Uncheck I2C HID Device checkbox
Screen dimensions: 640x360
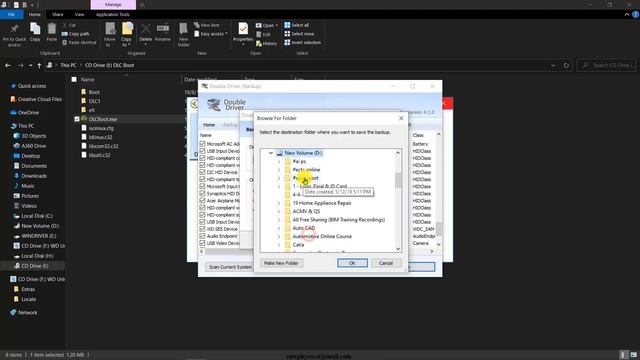(202, 172)
